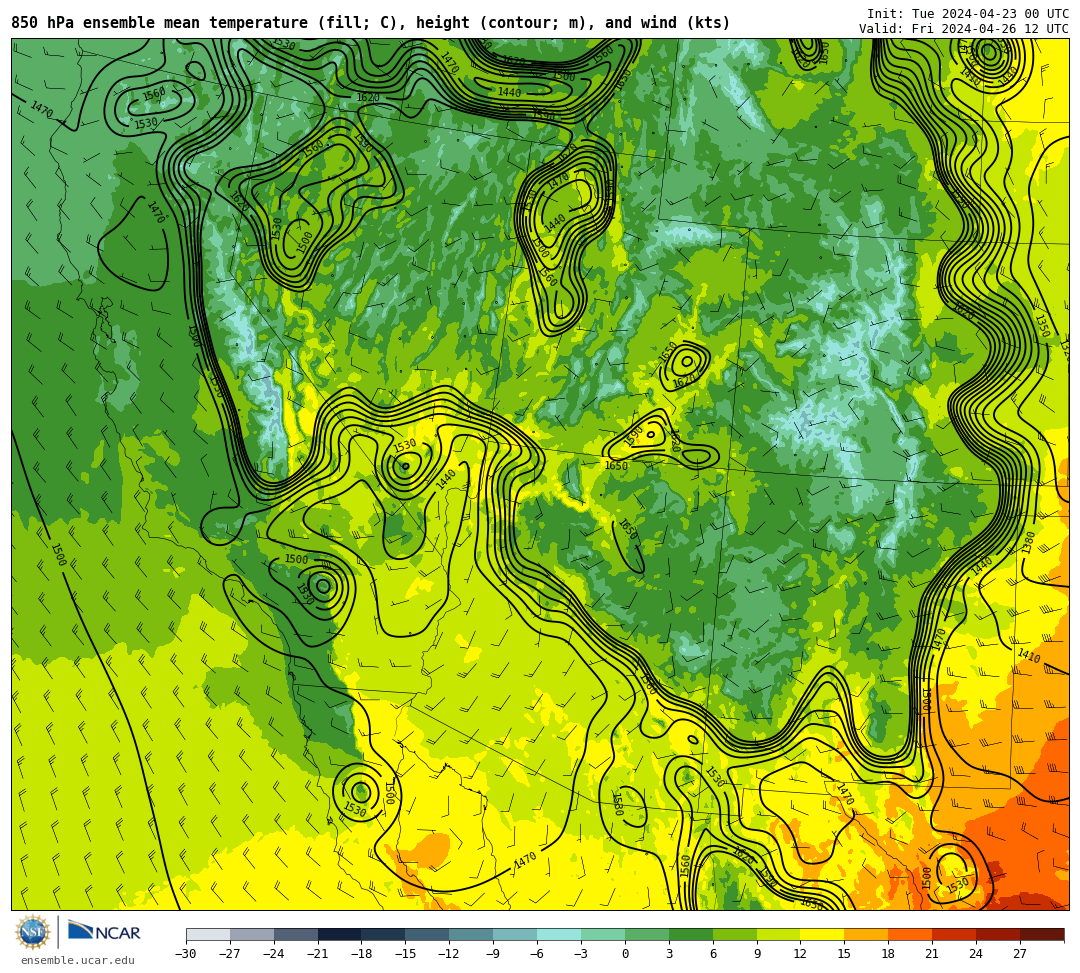The image size is (1080, 973).
Task: Pick the maroon swatch right of 27
Action: (x=1042, y=934)
